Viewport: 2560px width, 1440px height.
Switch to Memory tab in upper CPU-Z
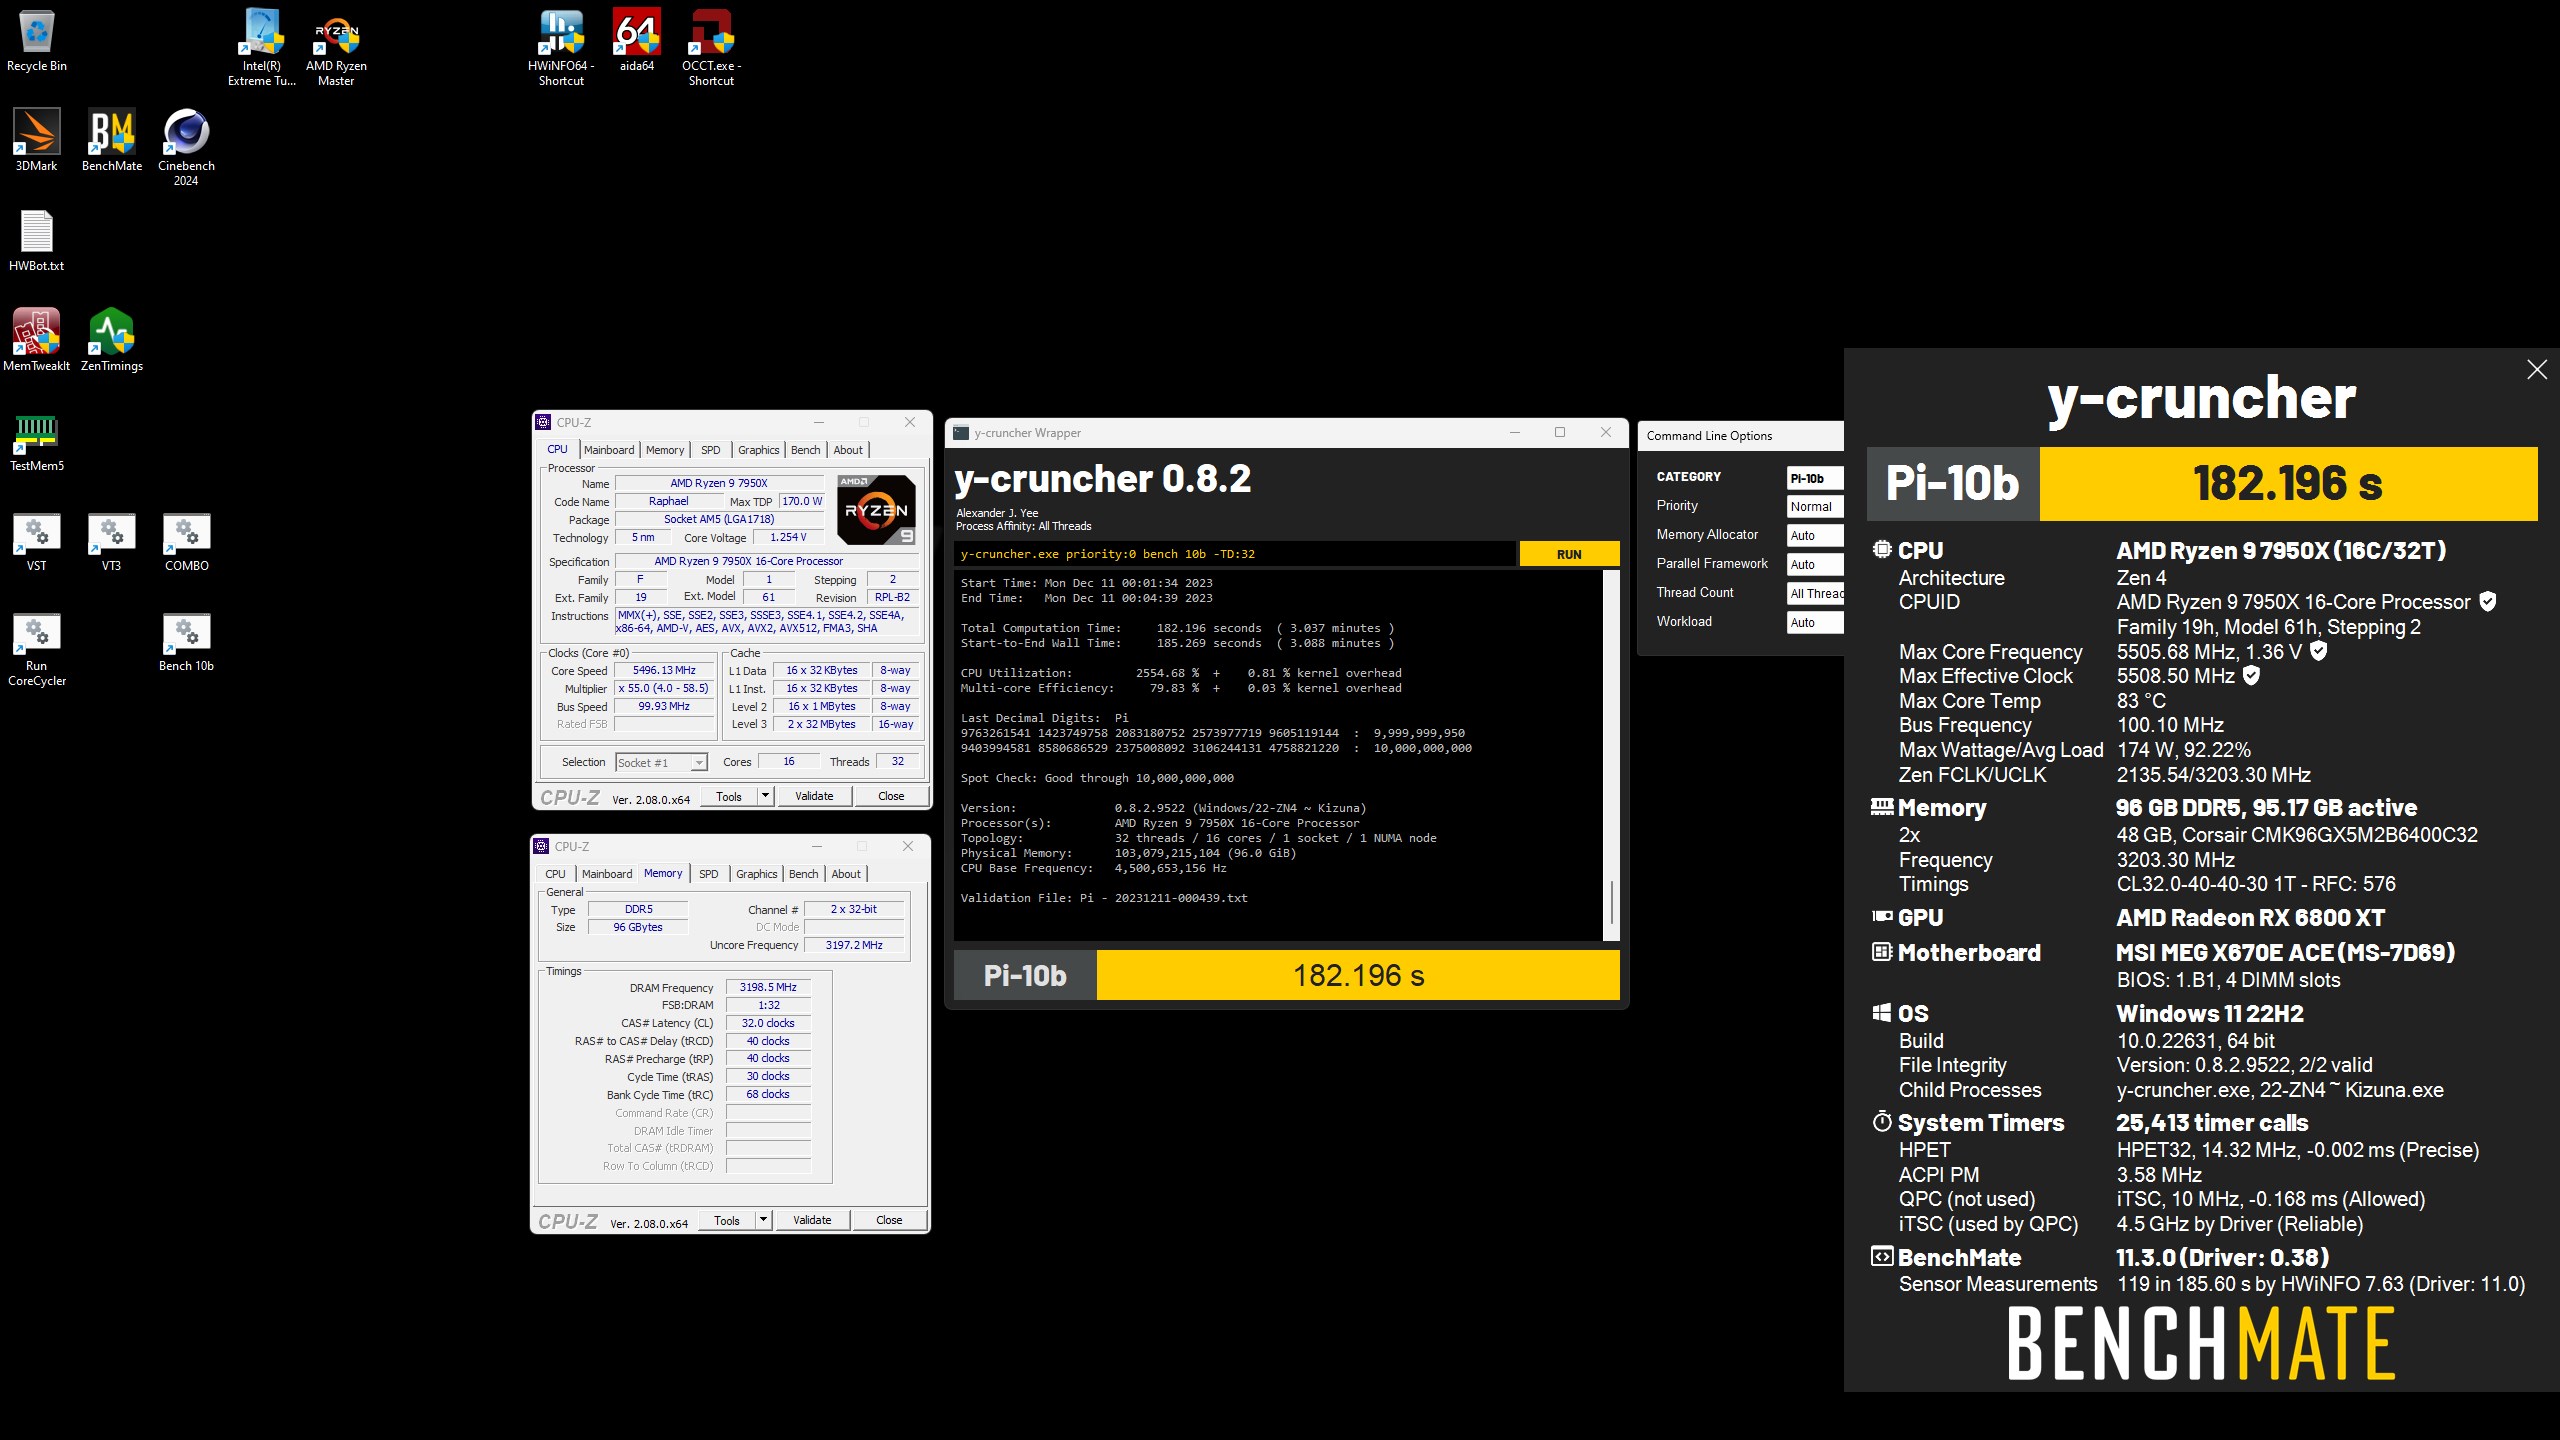point(665,450)
